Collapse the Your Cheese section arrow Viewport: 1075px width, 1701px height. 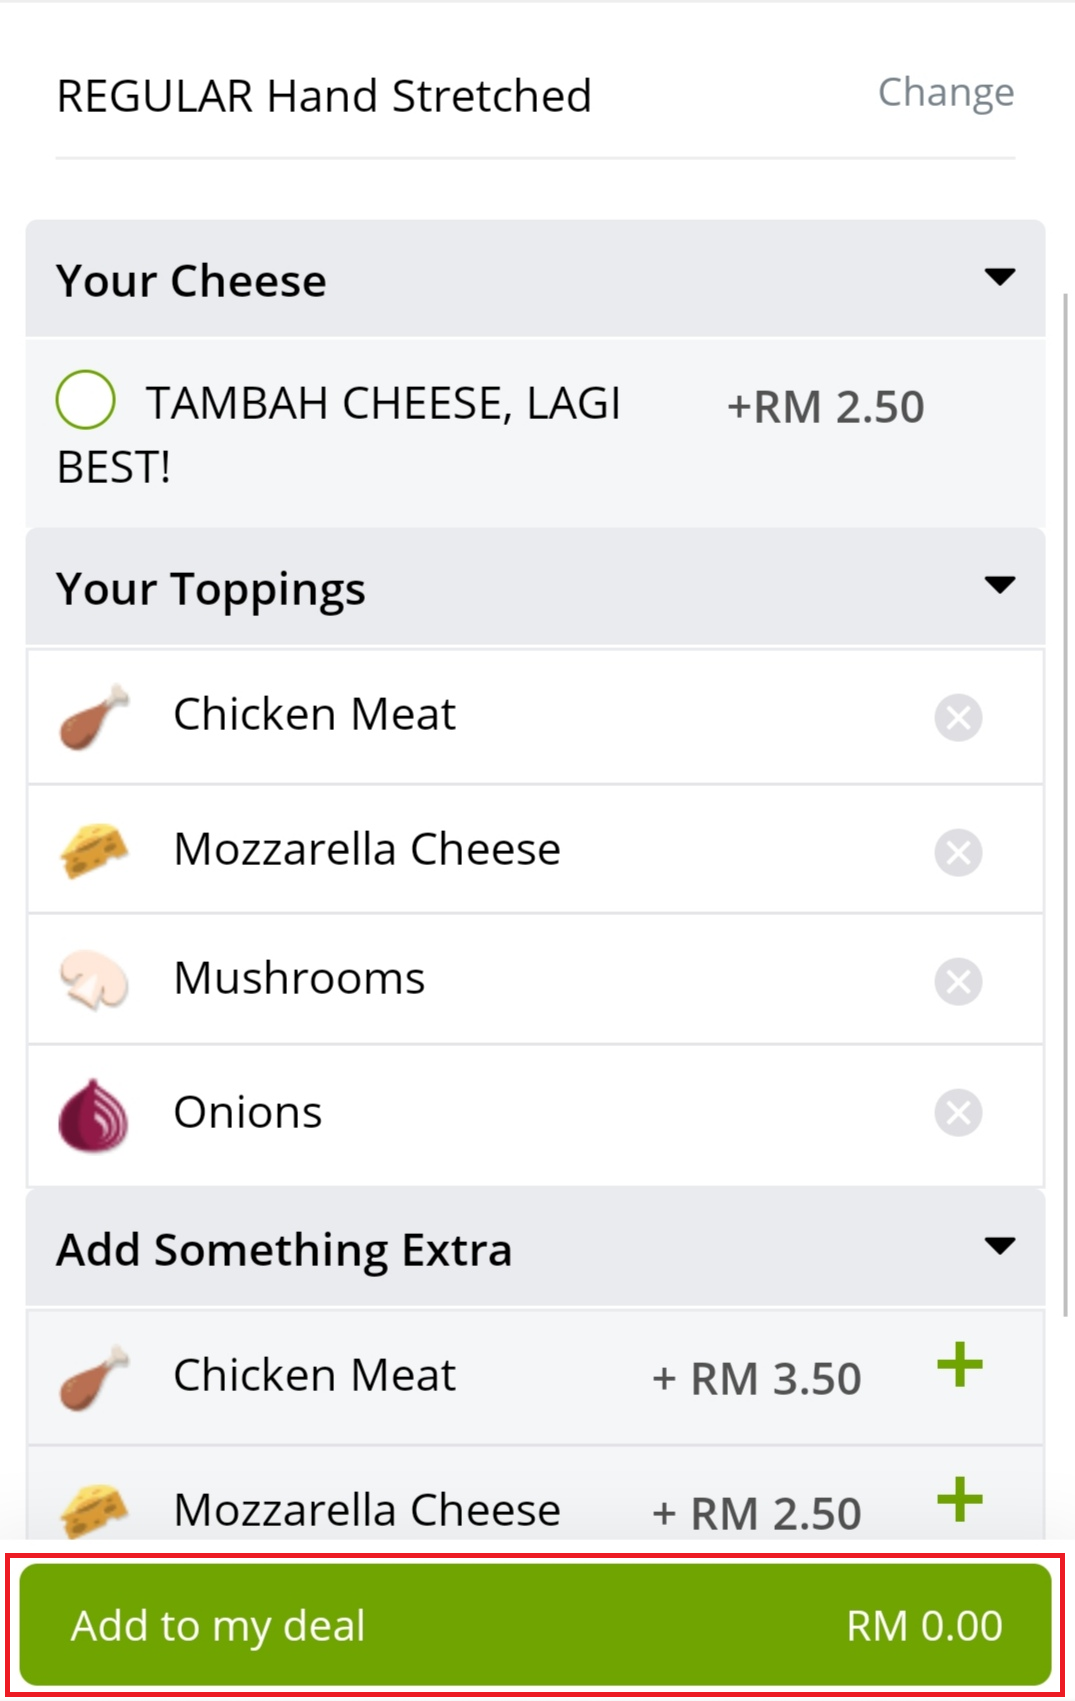[x=999, y=277]
